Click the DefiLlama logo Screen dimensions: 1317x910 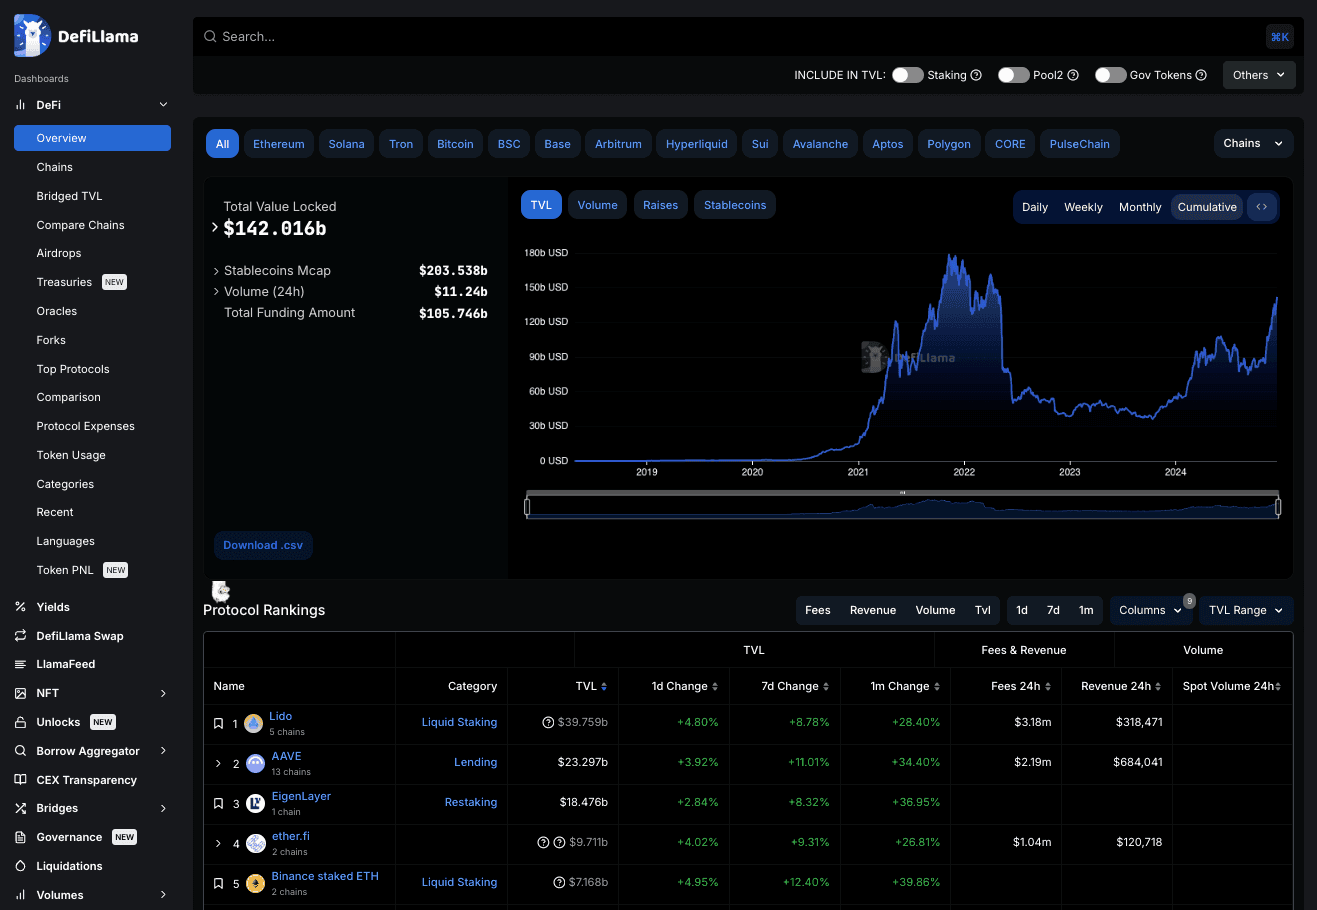(x=76, y=36)
